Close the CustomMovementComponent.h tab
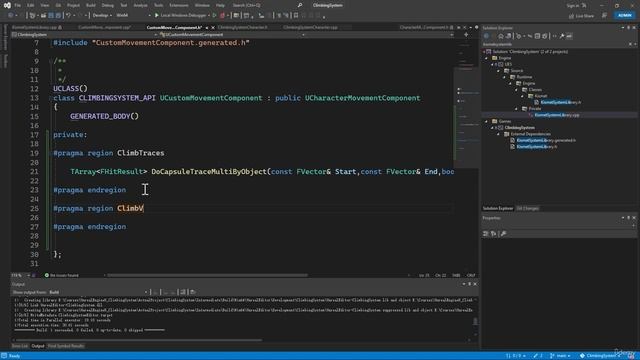The image size is (640, 360). [213, 28]
